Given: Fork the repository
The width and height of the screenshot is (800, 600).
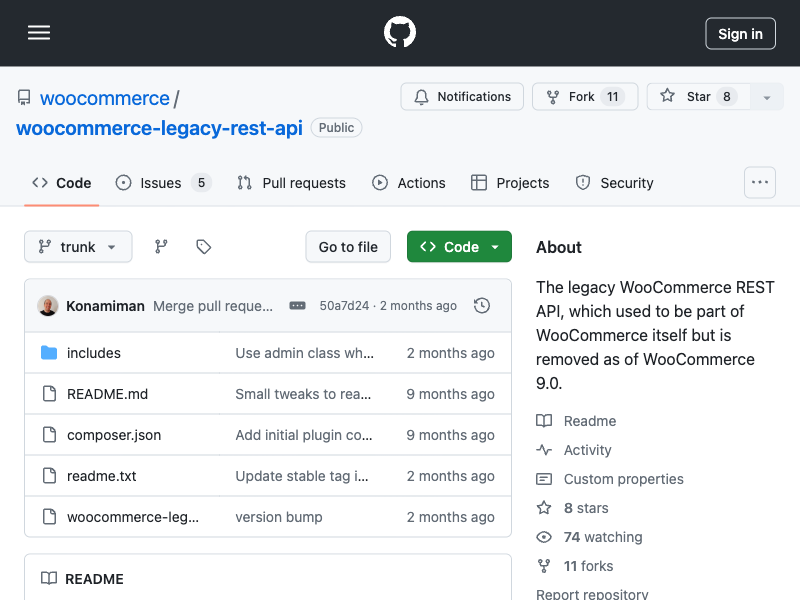Looking at the screenshot, I should [x=585, y=96].
